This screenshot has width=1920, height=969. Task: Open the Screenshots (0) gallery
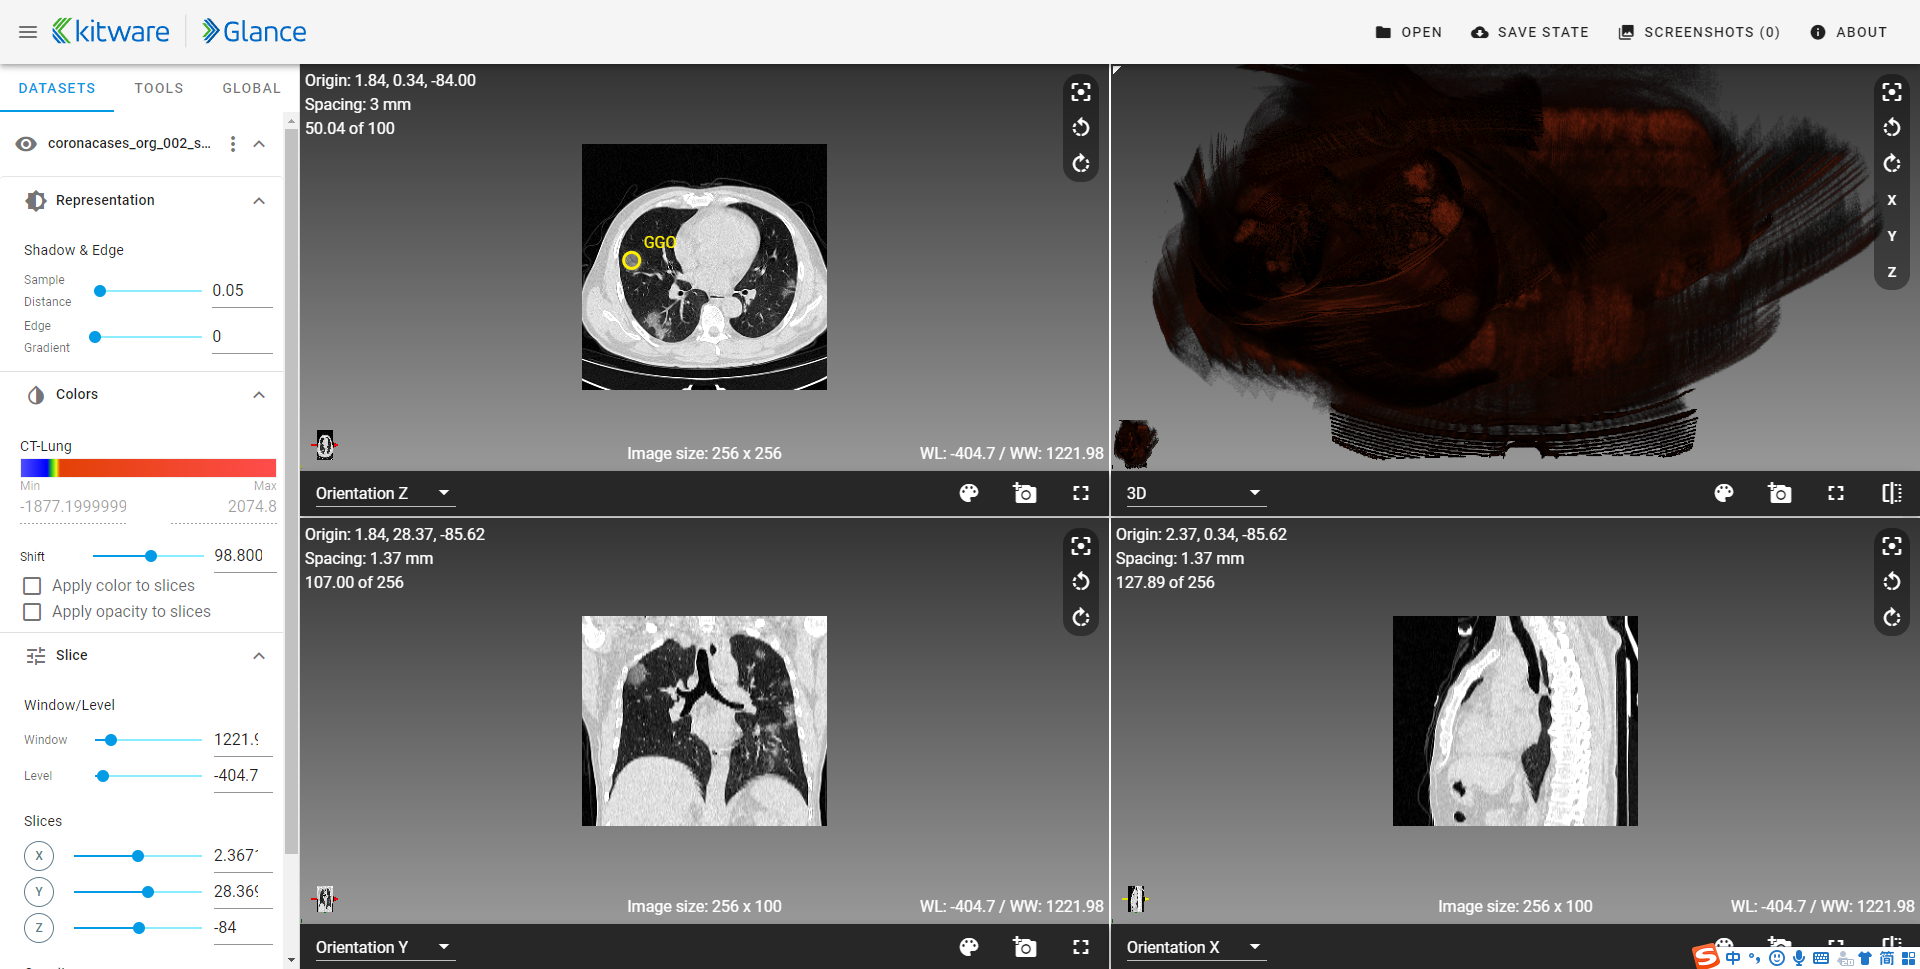(1699, 32)
